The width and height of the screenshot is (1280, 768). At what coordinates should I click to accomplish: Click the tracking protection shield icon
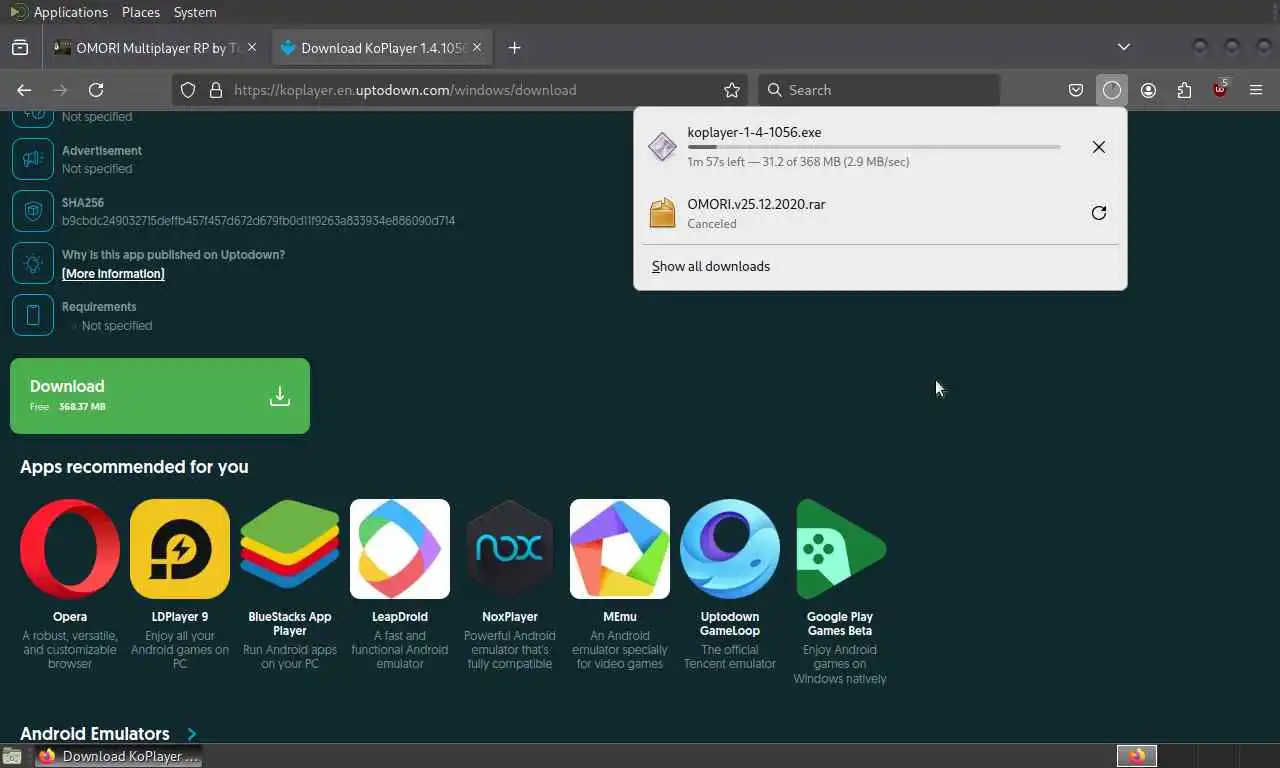pos(188,90)
